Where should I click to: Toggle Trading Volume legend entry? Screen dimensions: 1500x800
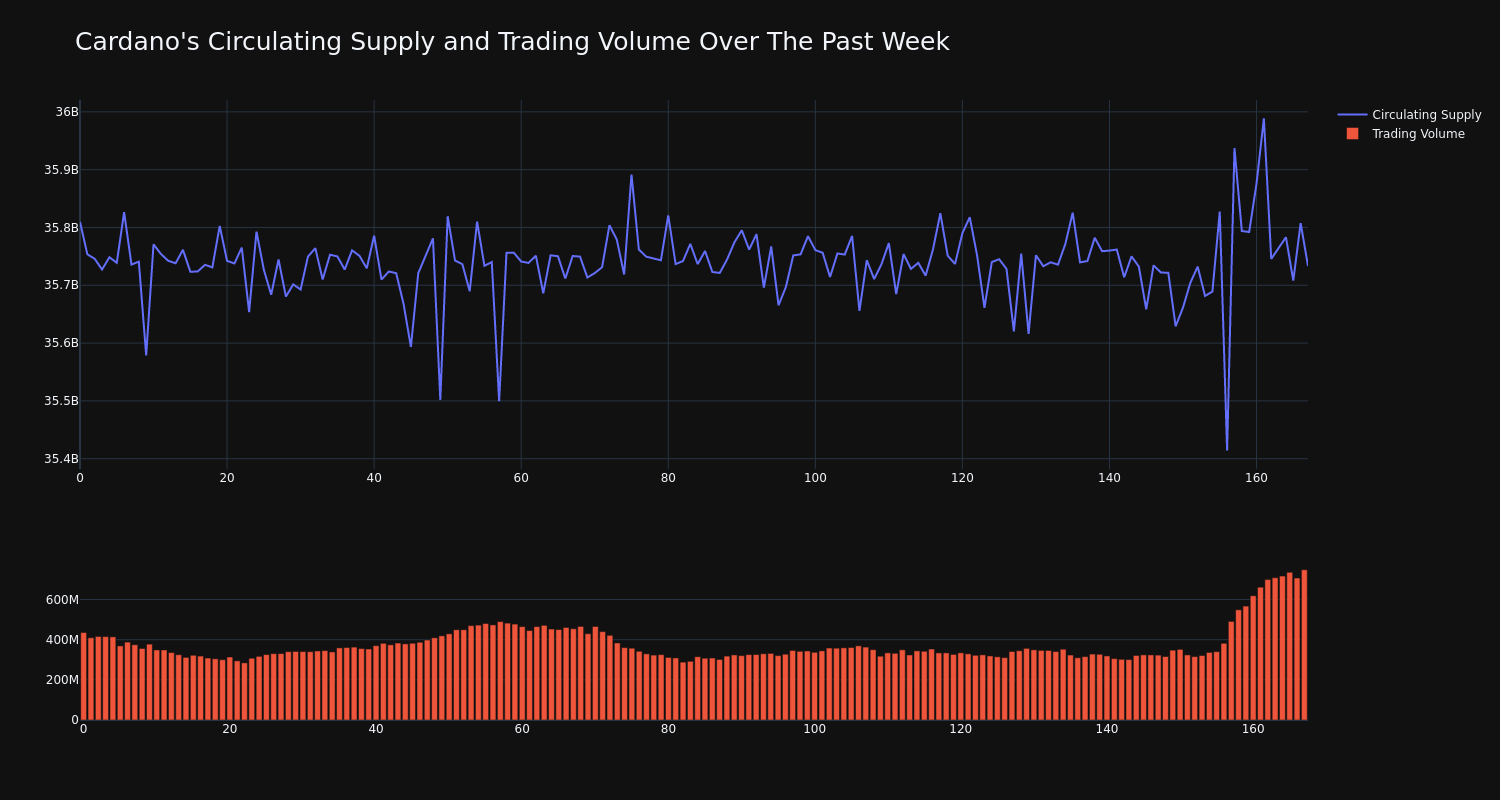click(1405, 134)
